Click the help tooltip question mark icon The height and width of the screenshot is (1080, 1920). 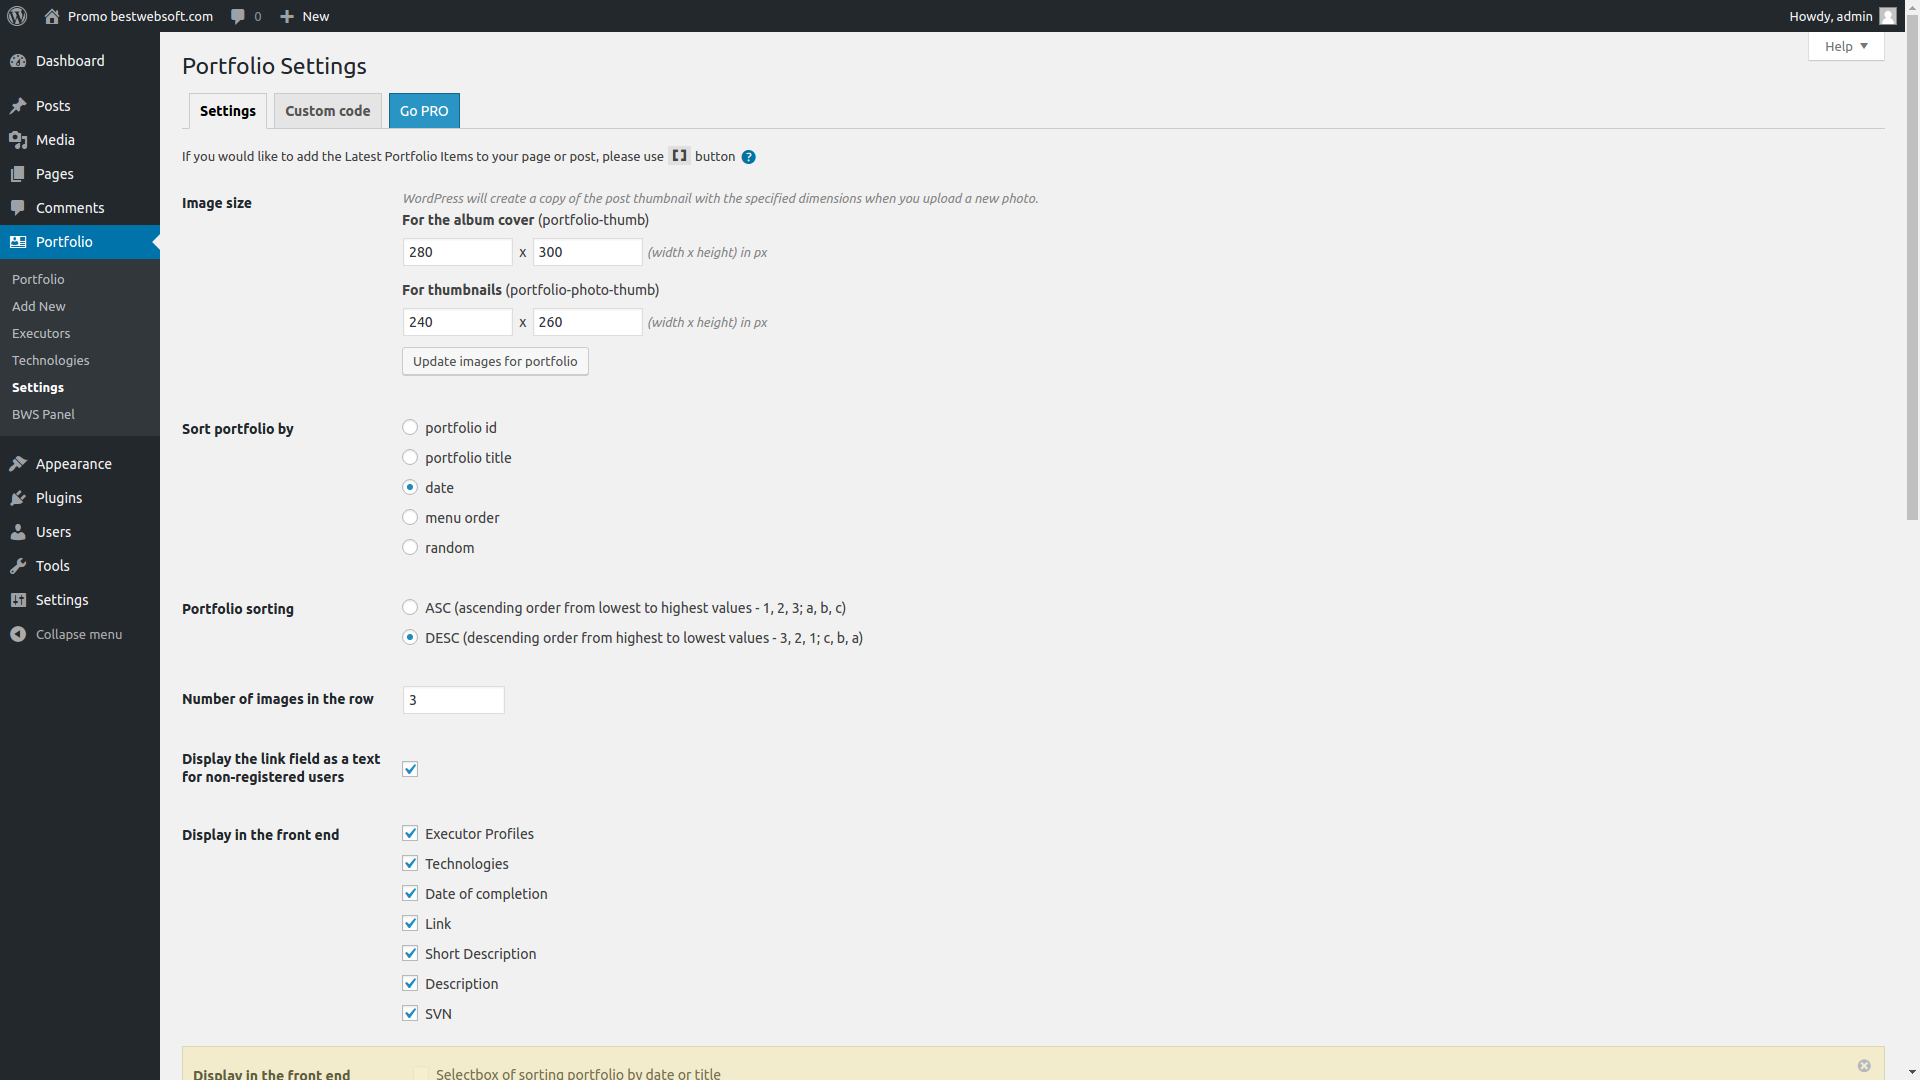click(749, 156)
